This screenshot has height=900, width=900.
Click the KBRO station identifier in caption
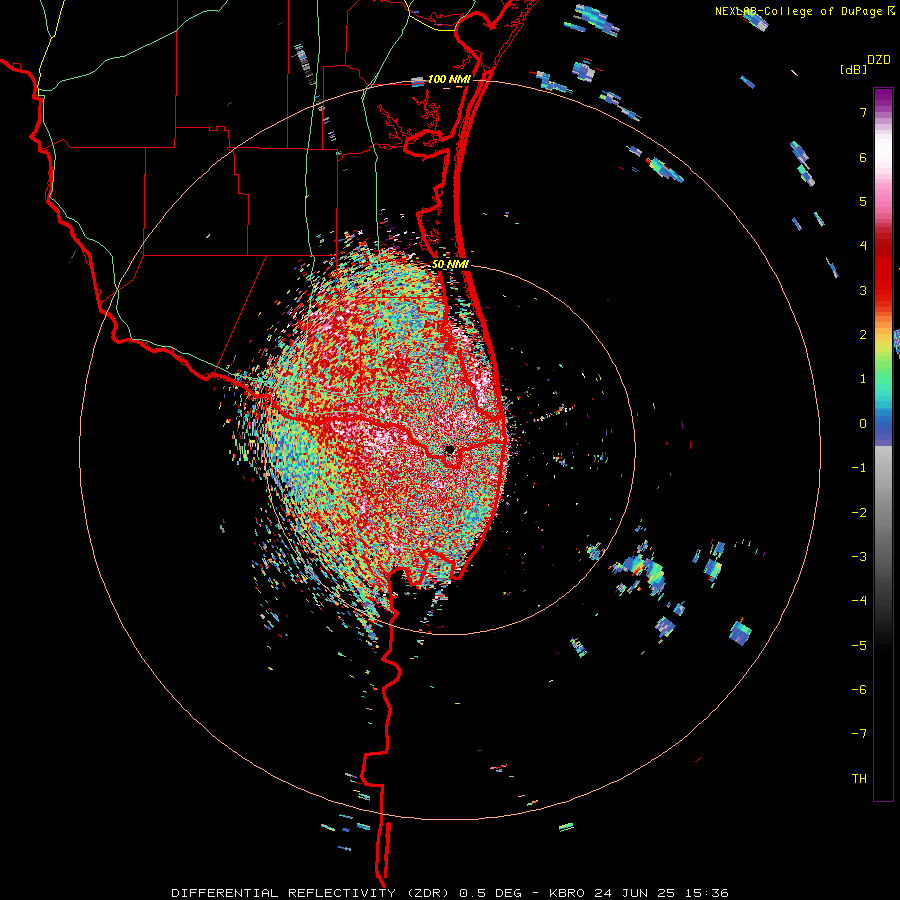pyautogui.click(x=567, y=893)
